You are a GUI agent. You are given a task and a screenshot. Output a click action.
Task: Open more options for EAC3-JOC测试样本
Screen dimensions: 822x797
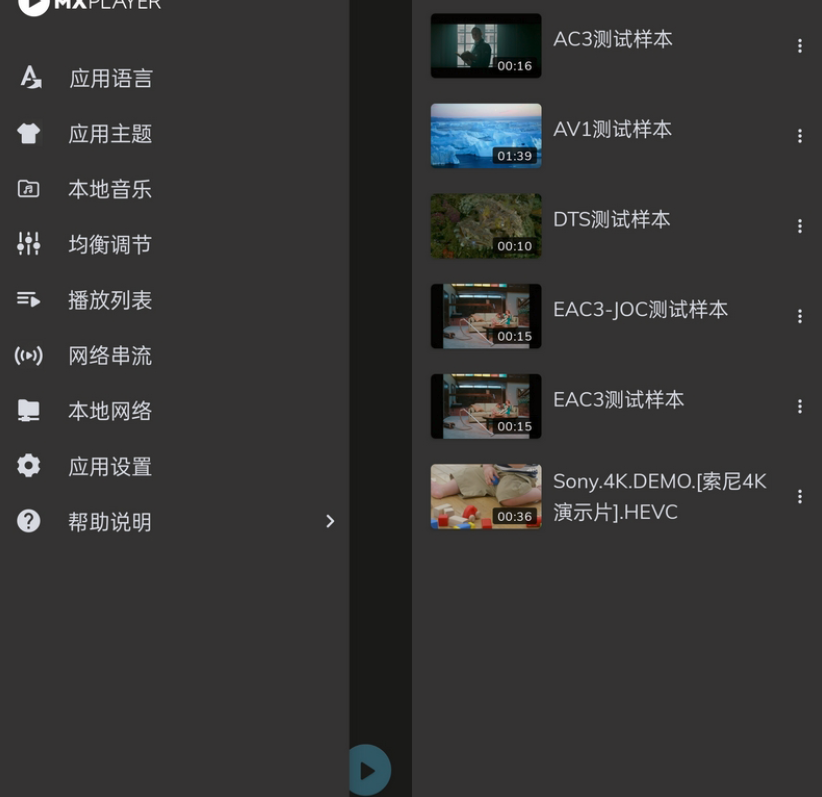[799, 316]
